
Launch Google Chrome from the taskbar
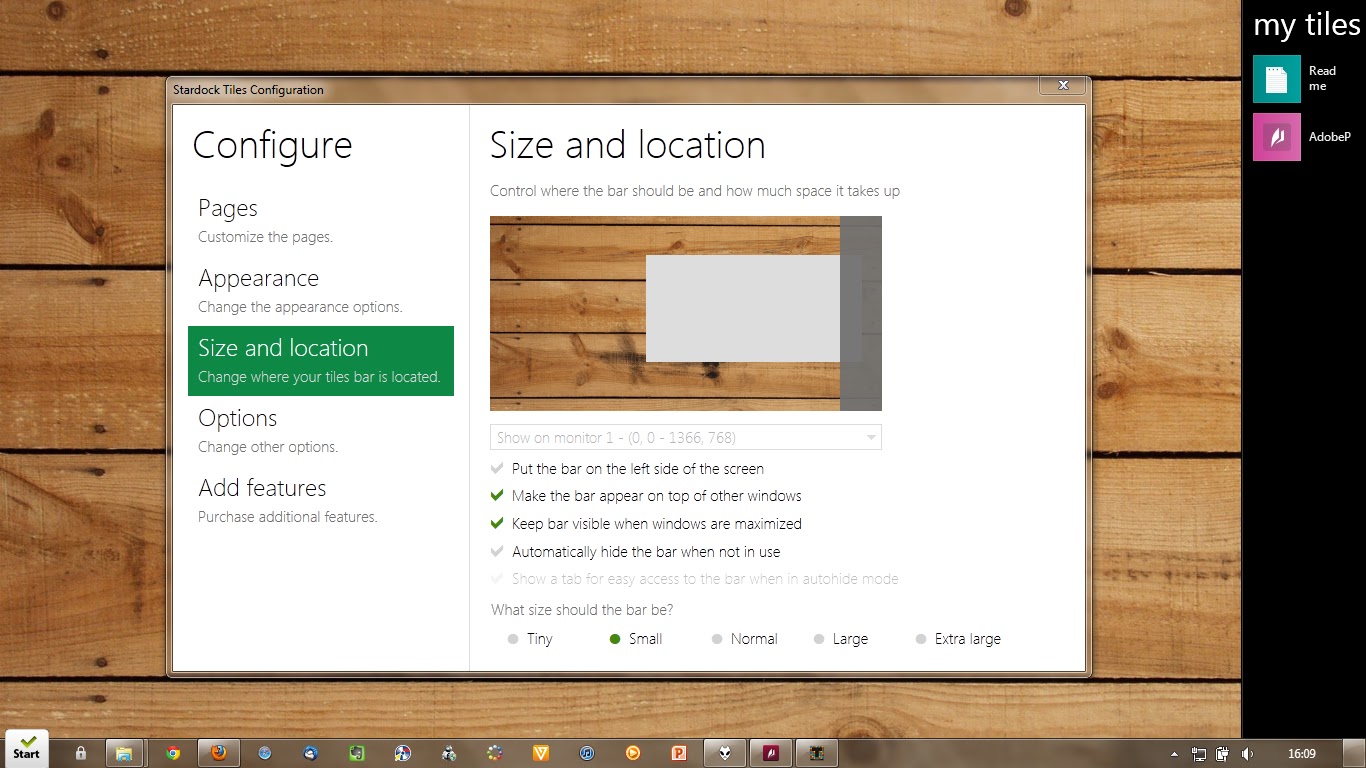point(173,753)
